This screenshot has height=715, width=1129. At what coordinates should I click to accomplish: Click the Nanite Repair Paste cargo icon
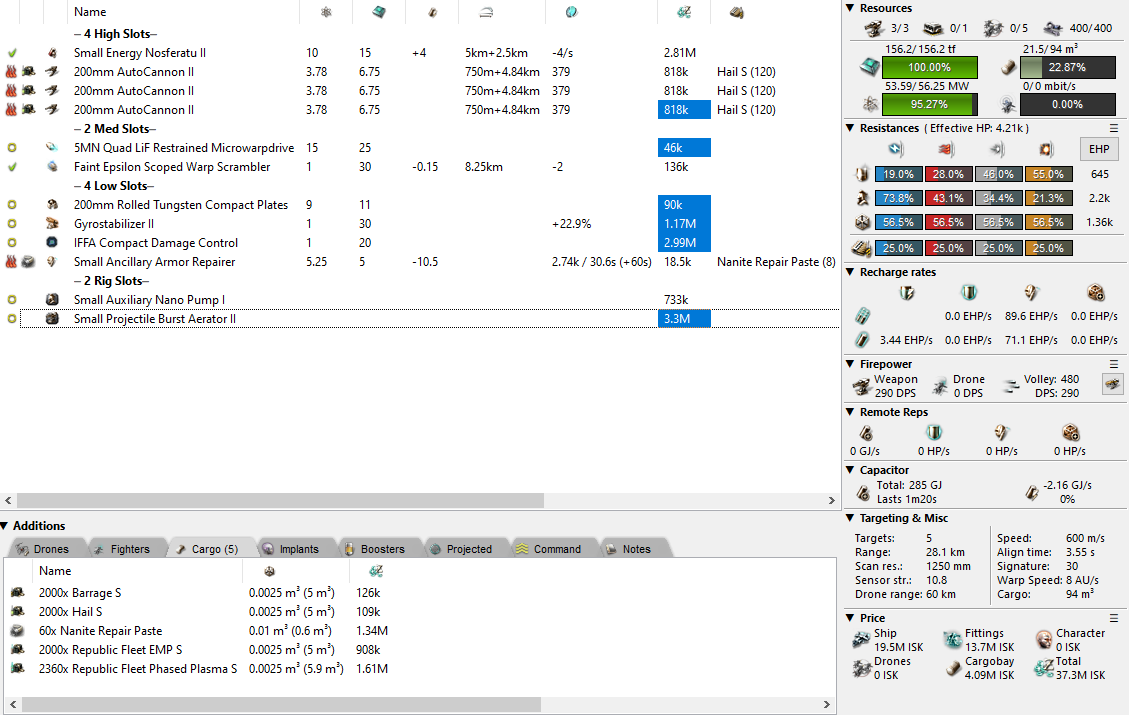click(x=18, y=631)
